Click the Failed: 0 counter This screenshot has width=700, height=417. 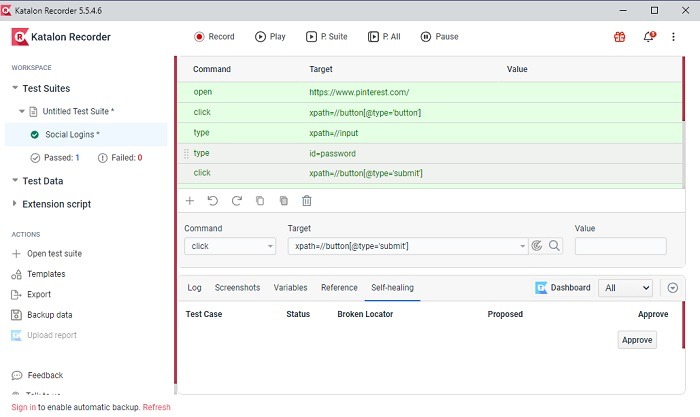[120, 158]
